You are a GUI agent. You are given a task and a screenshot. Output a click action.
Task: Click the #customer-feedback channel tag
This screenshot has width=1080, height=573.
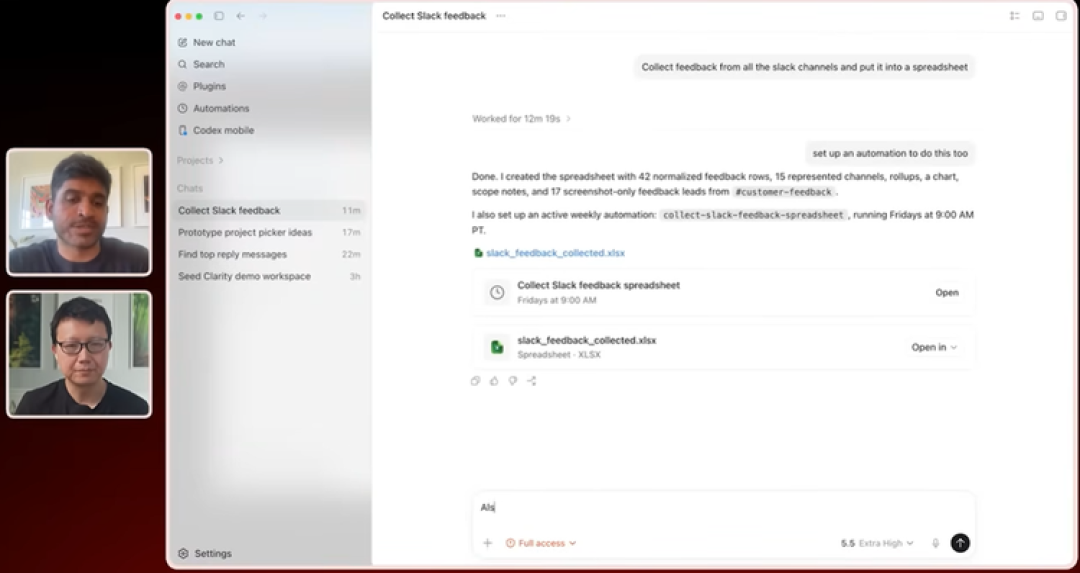(784, 192)
